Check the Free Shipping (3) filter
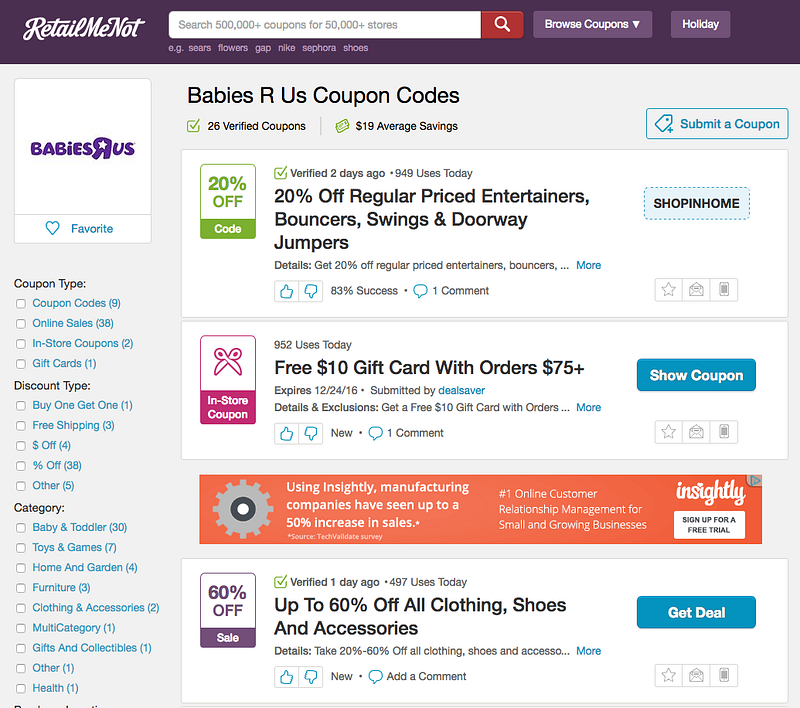This screenshot has width=800, height=708. click(21, 426)
